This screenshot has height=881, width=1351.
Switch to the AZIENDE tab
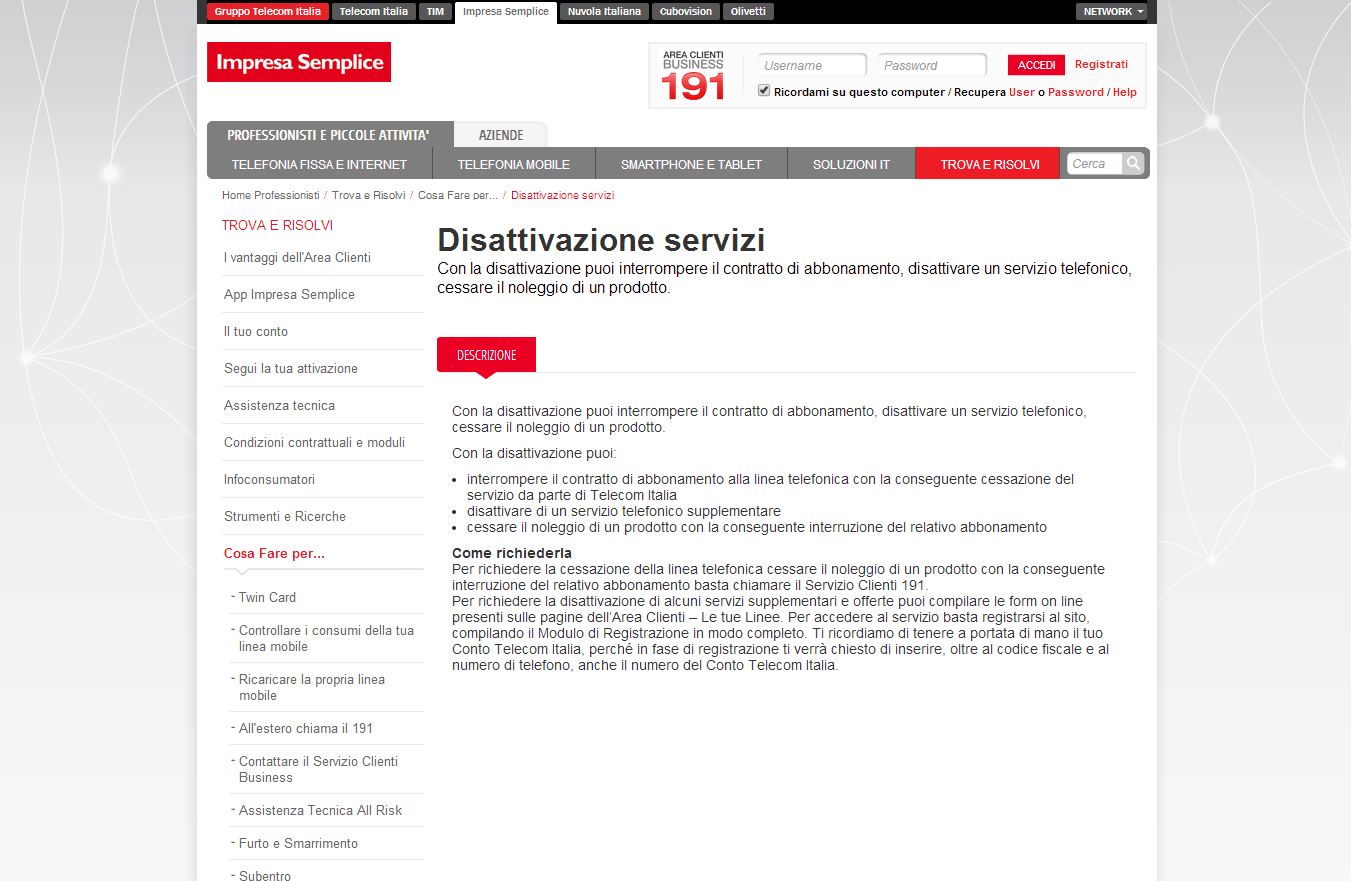pyautogui.click(x=500, y=134)
